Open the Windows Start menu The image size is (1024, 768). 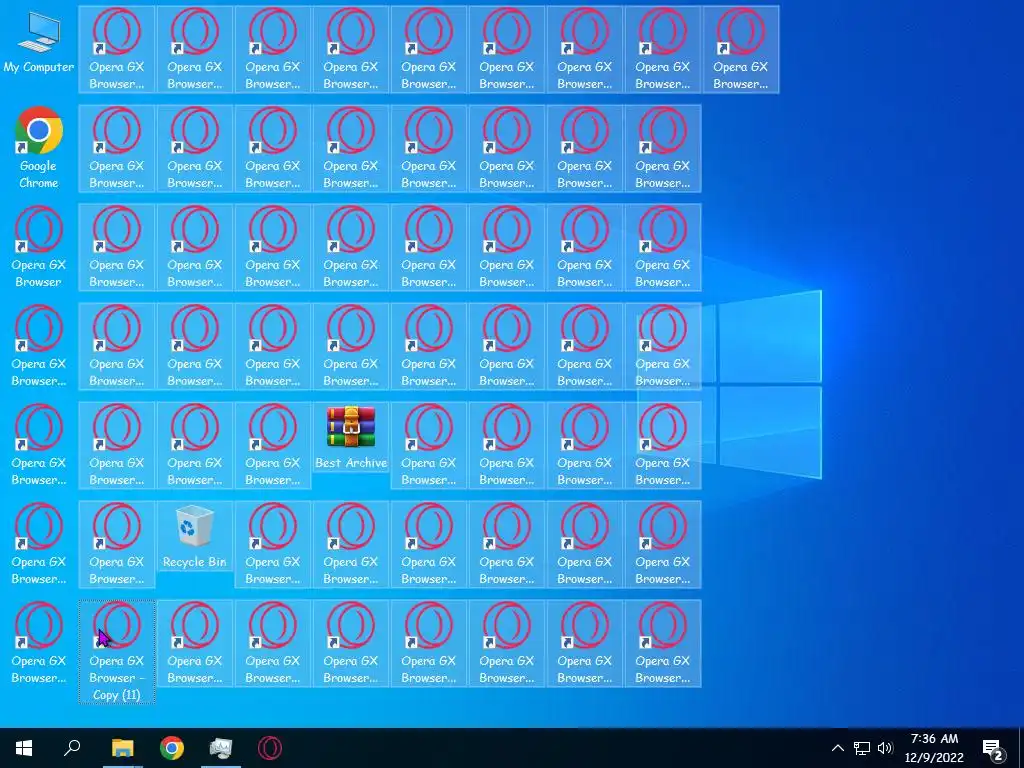tap(24, 748)
